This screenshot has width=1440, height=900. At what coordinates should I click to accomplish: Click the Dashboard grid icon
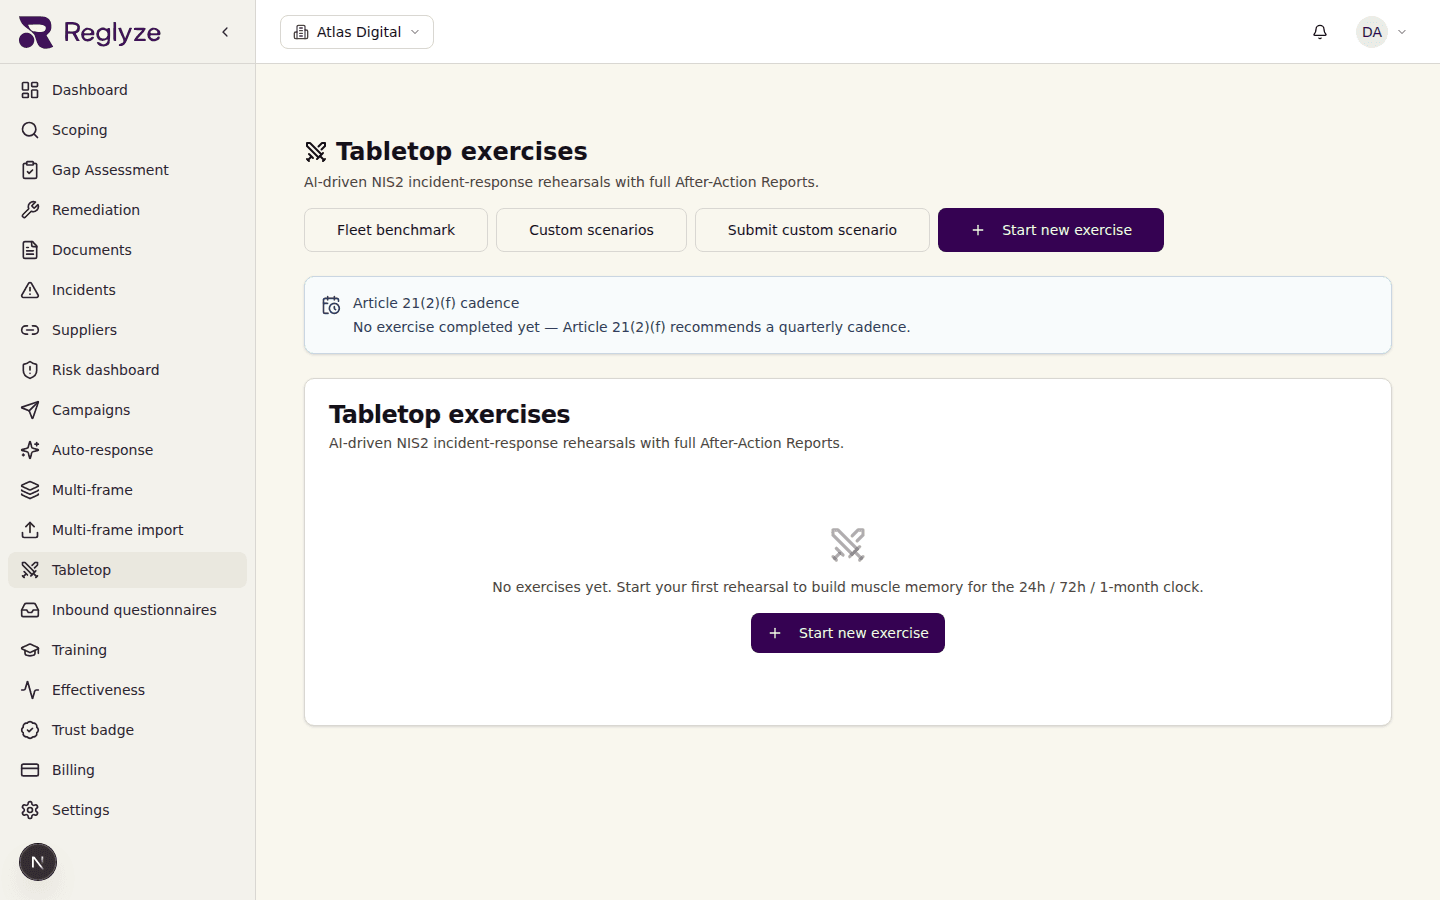(30, 90)
